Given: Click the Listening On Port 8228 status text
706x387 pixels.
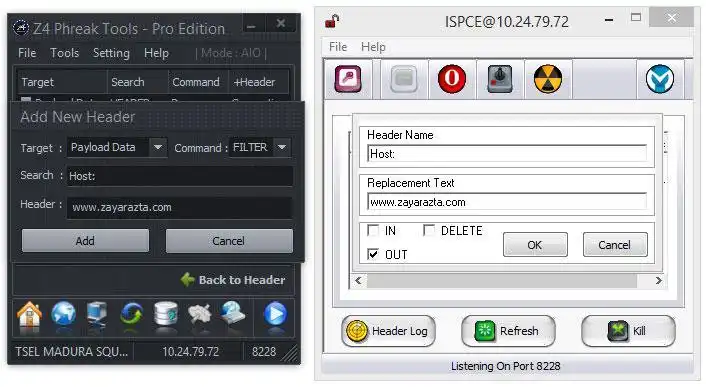Looking at the screenshot, I should [x=506, y=366].
